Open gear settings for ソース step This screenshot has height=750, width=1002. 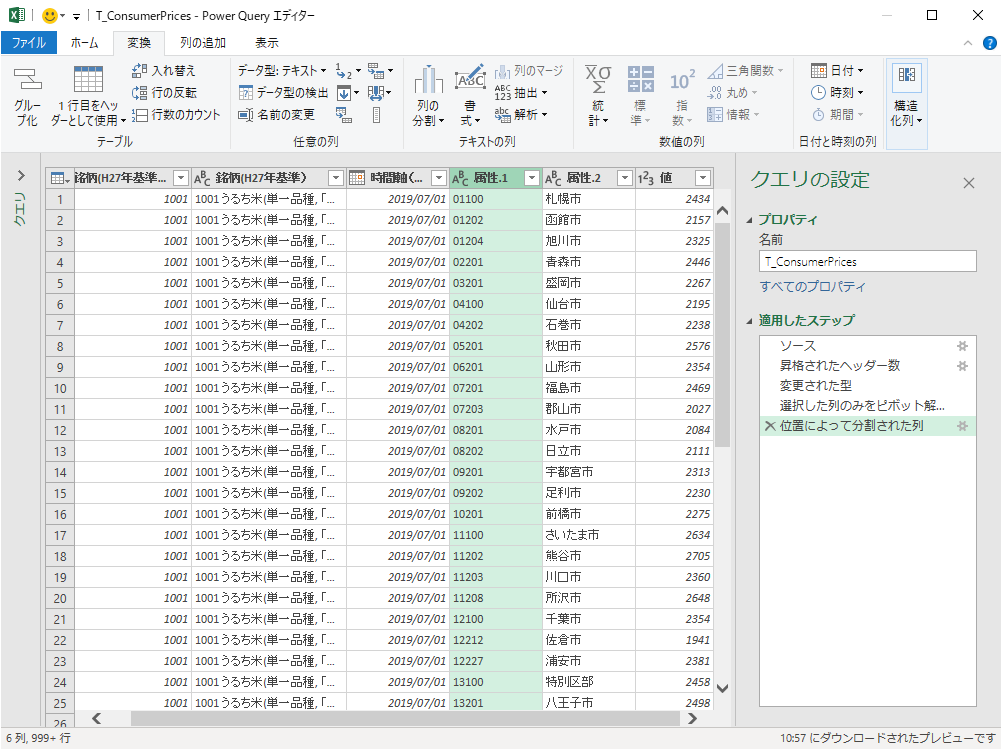coord(962,345)
